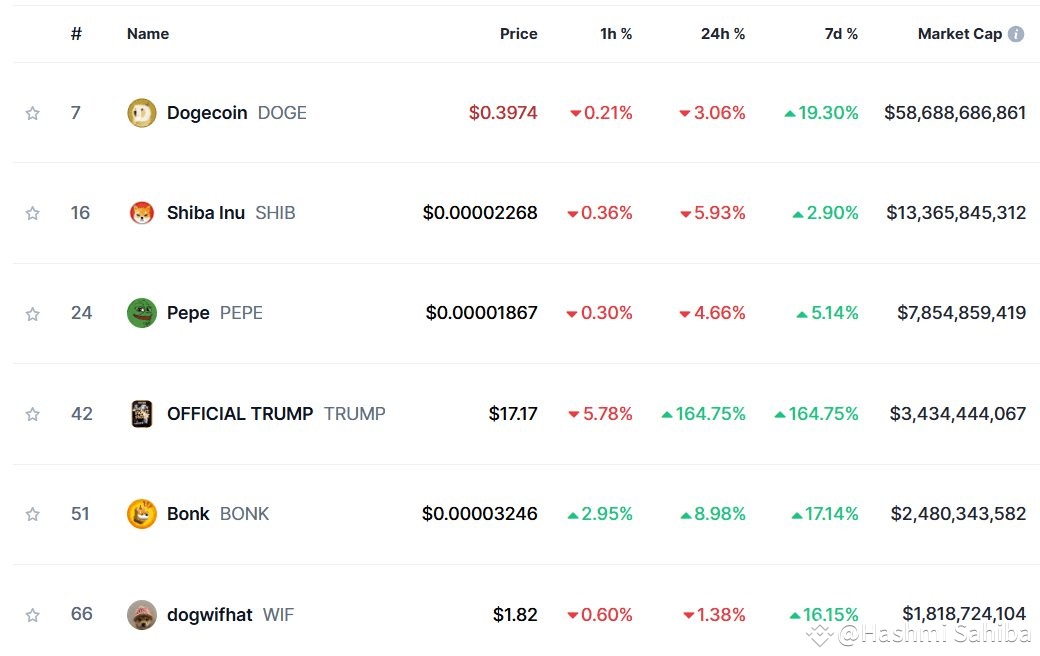Click the OFFICIAL TRUMP coin logo

pos(142,414)
